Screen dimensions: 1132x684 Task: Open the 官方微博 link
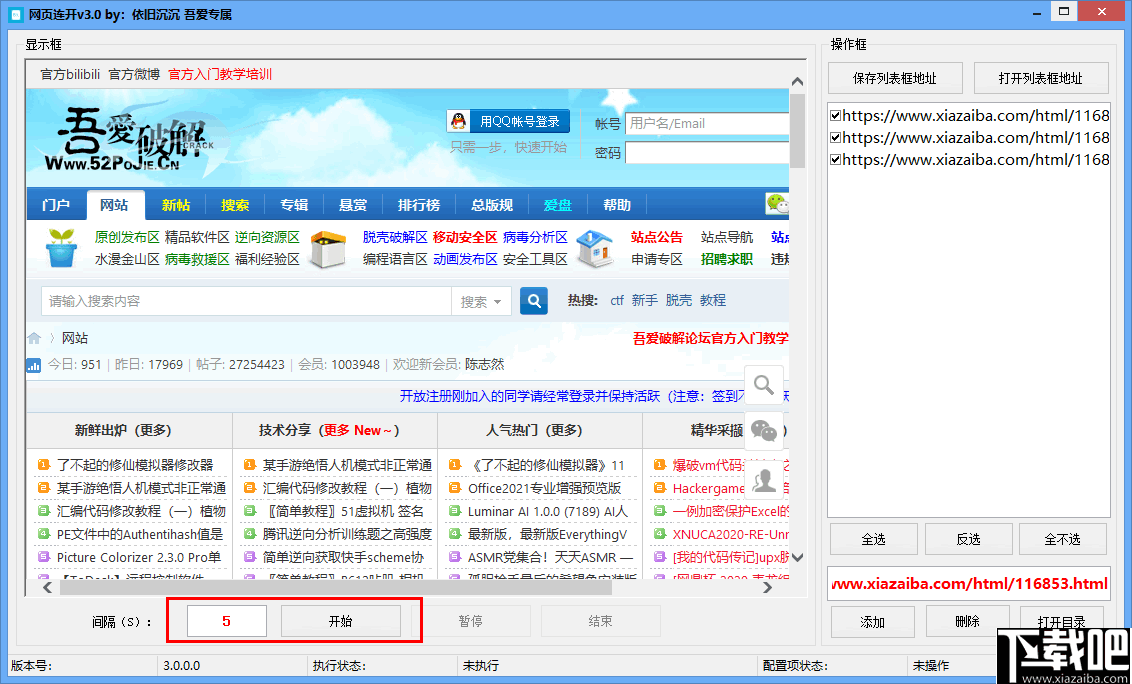tap(134, 74)
